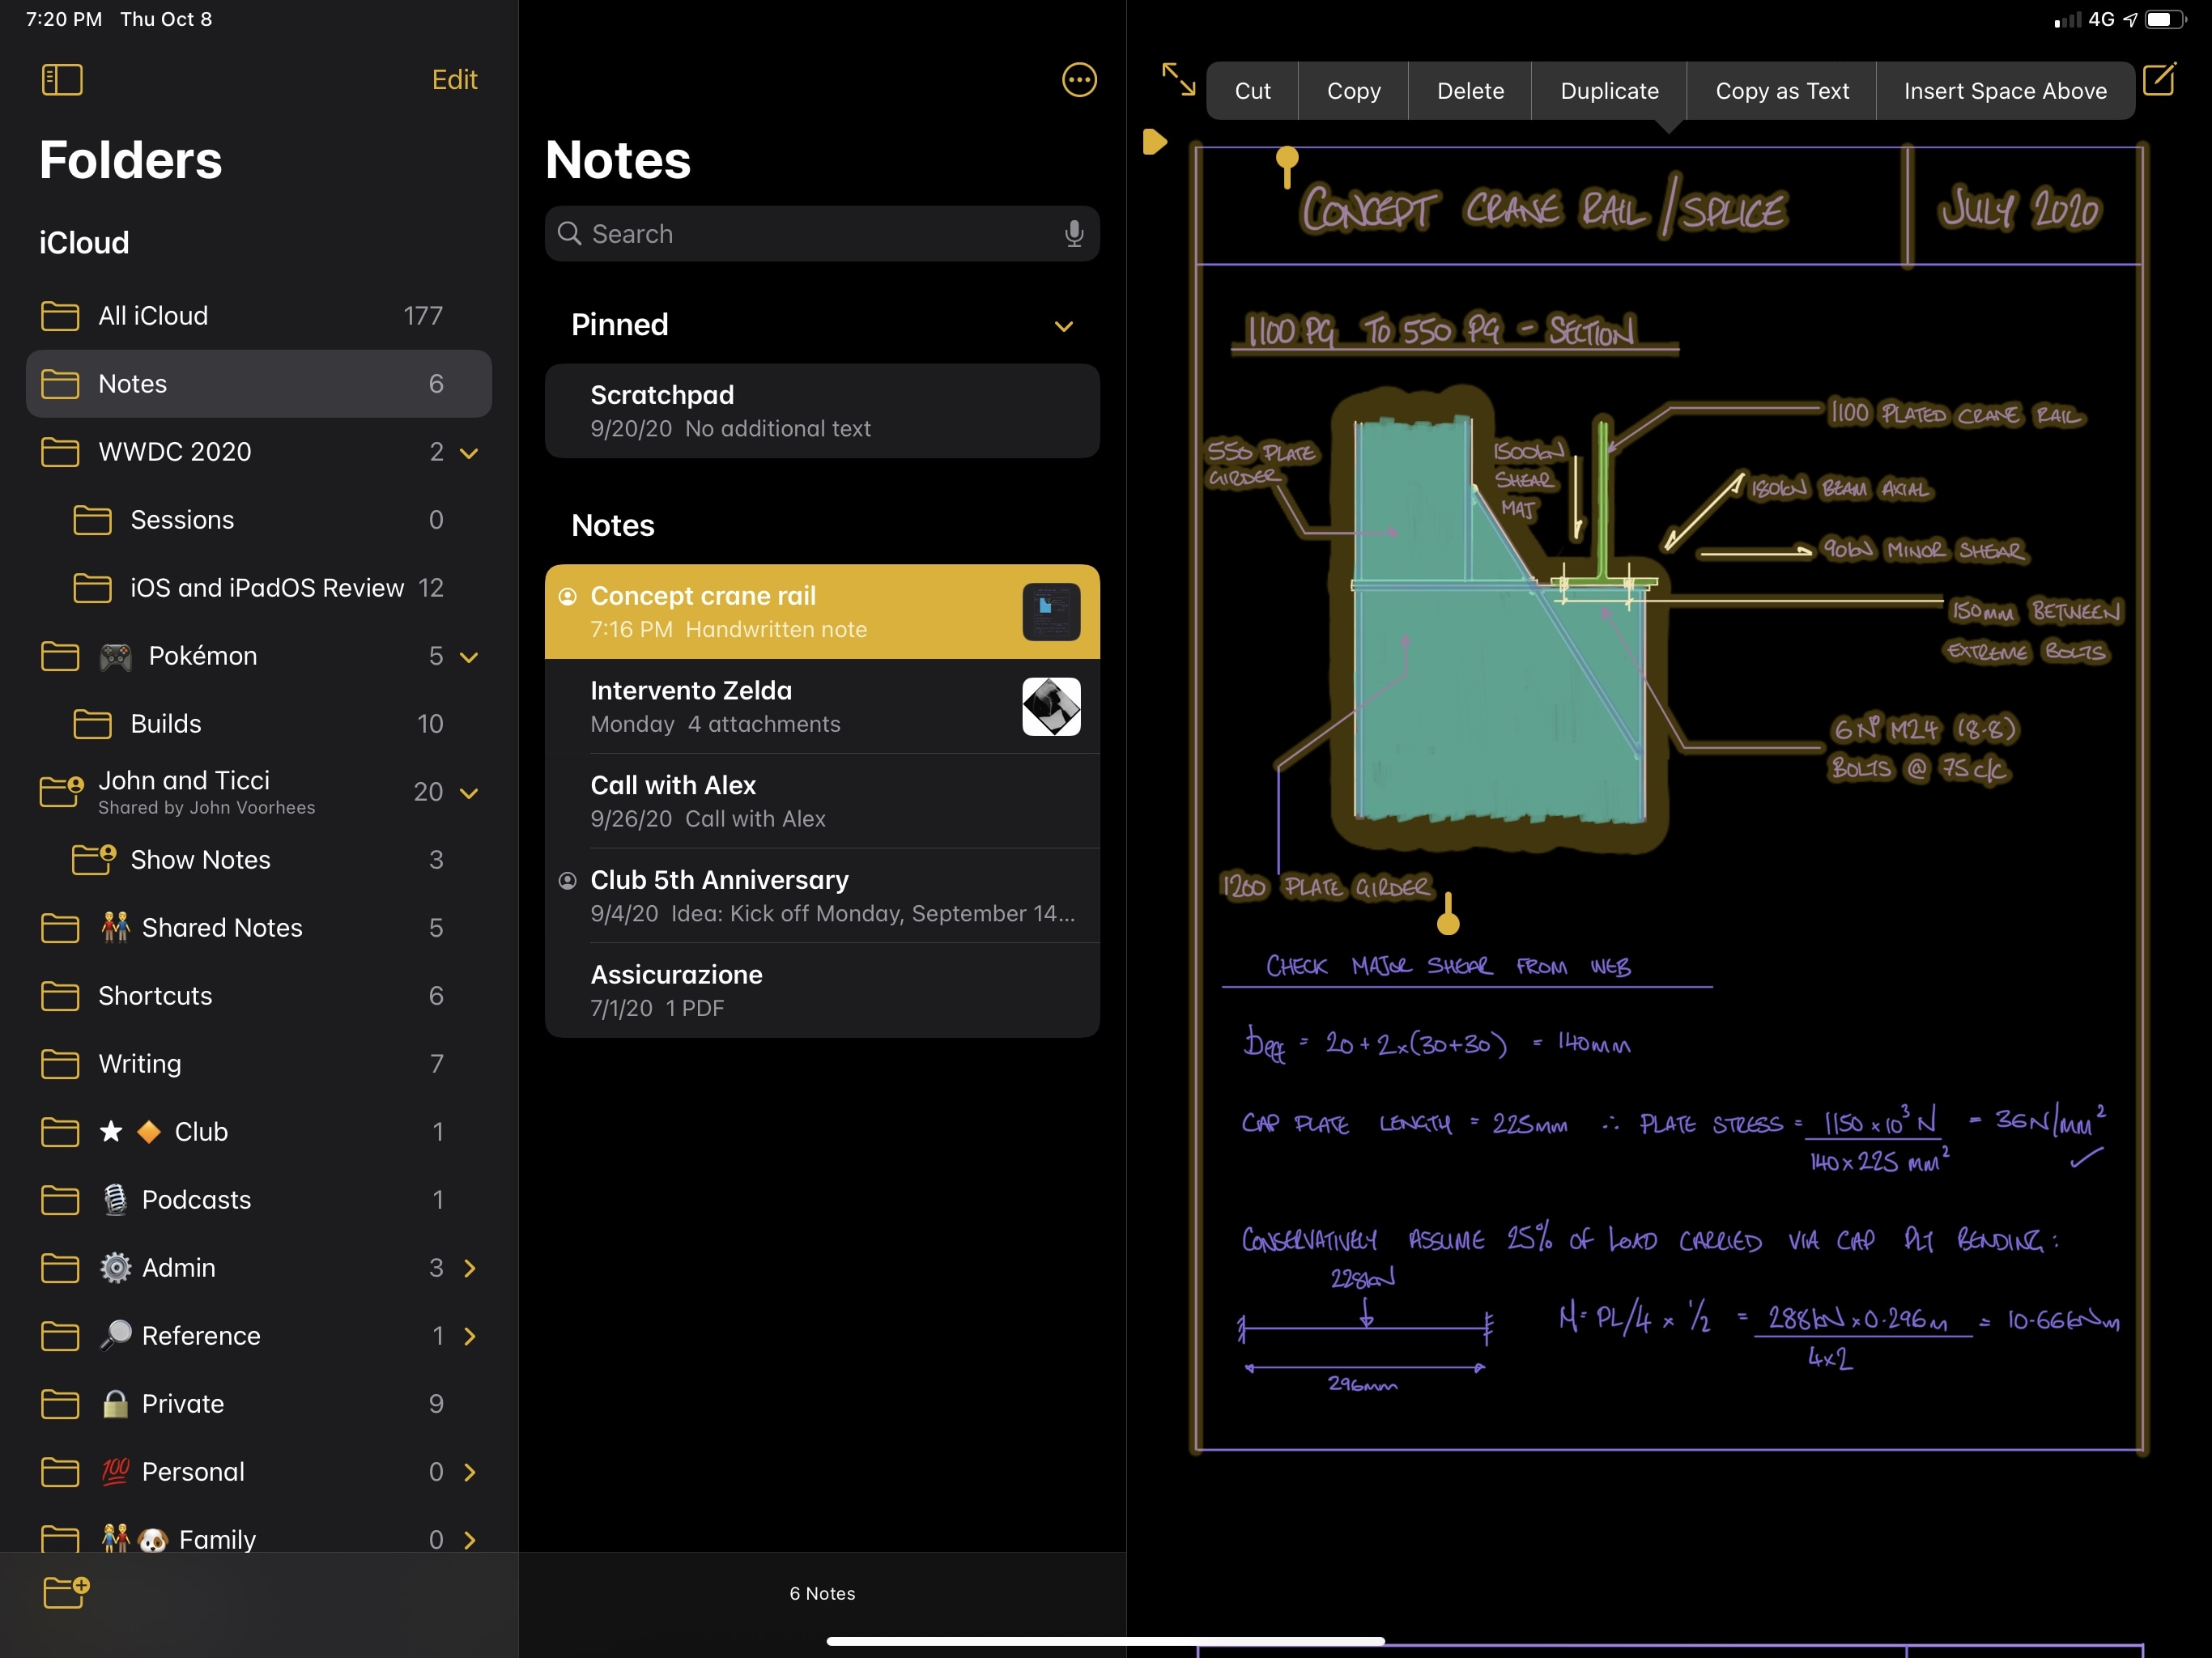Viewport: 2212px width, 1658px height.
Task: Open the Sessions subfolder
Action: [x=259, y=520]
